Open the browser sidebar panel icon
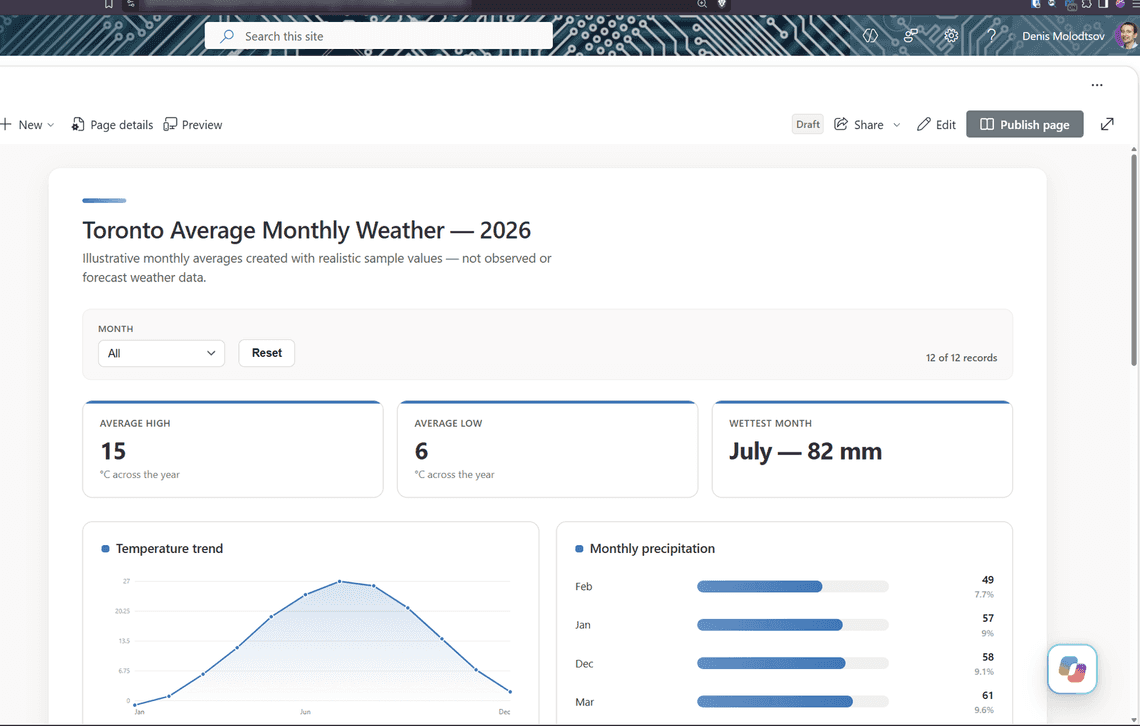1140x726 pixels. point(1103,4)
